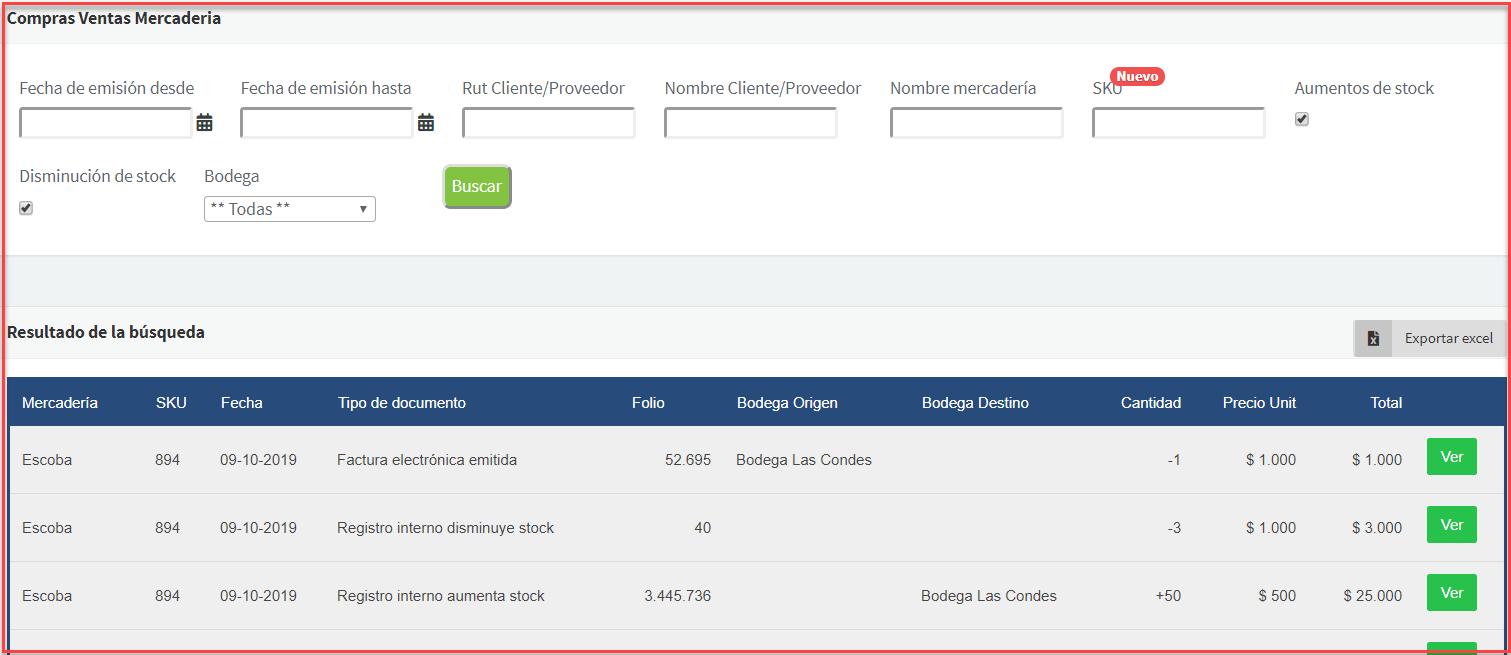Open calendar for Fecha de emisión desde
The height and width of the screenshot is (655, 1511).
(205, 123)
